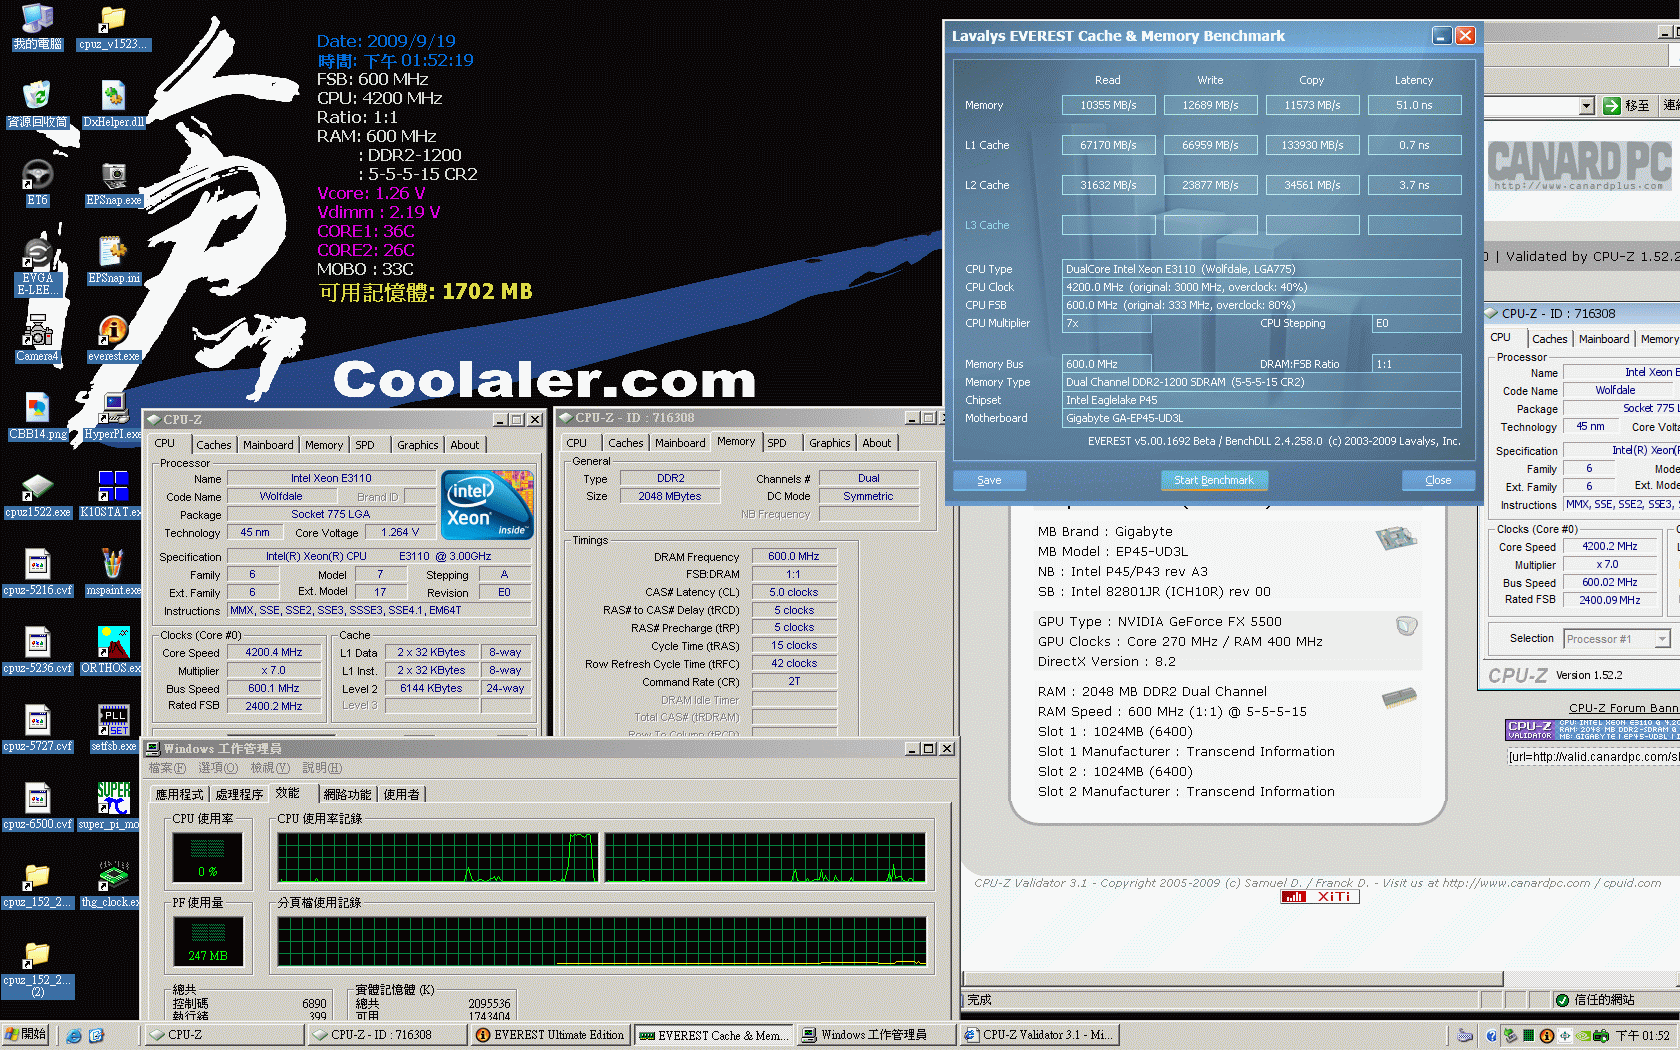Click the XiTi stats badge
The image size is (1680, 1050).
[1320, 897]
